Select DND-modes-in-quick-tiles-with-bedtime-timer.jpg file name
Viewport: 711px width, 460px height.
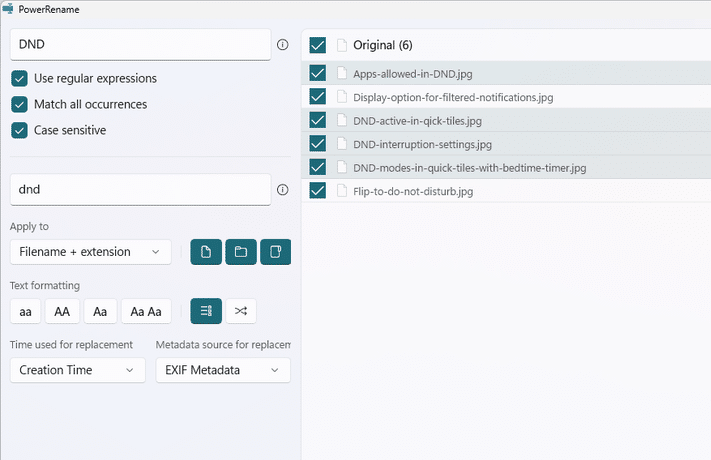tap(469, 168)
